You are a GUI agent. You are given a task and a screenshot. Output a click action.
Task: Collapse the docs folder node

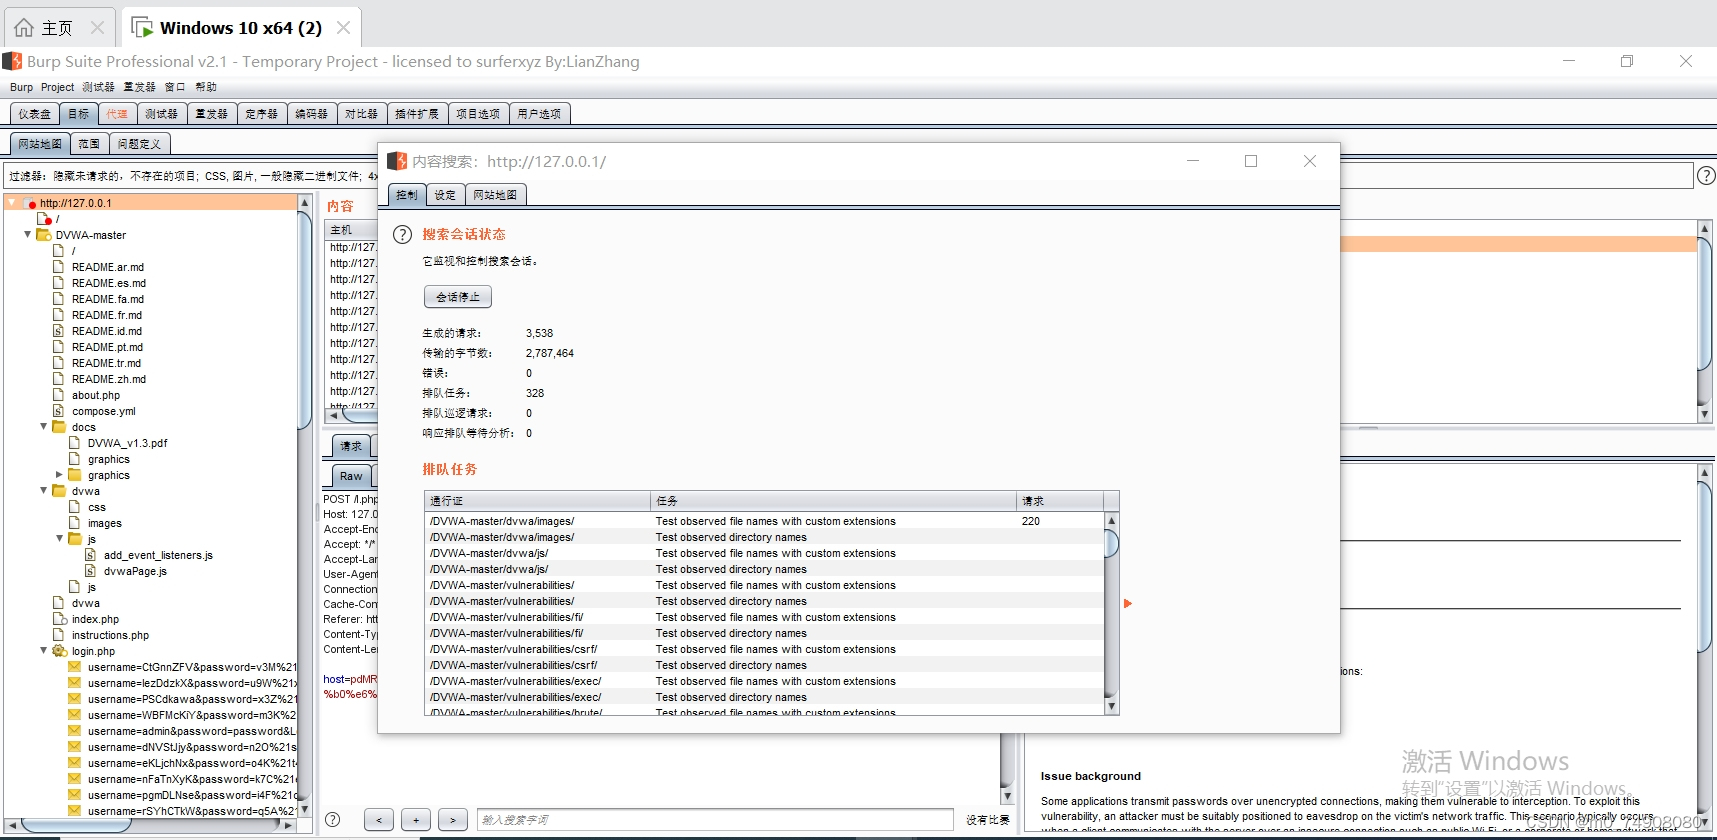(44, 427)
